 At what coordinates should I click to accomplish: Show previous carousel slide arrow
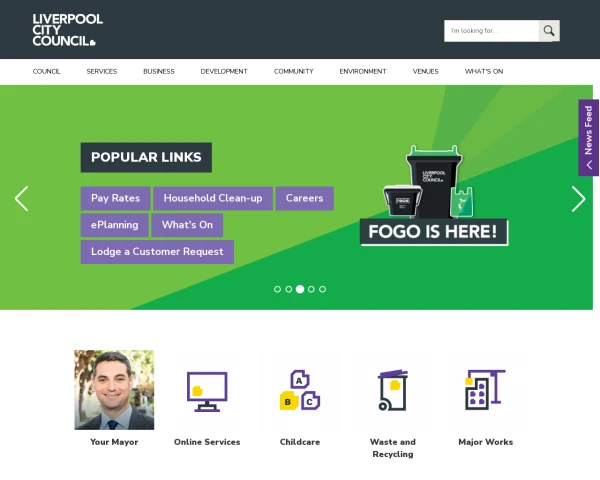pos(21,199)
